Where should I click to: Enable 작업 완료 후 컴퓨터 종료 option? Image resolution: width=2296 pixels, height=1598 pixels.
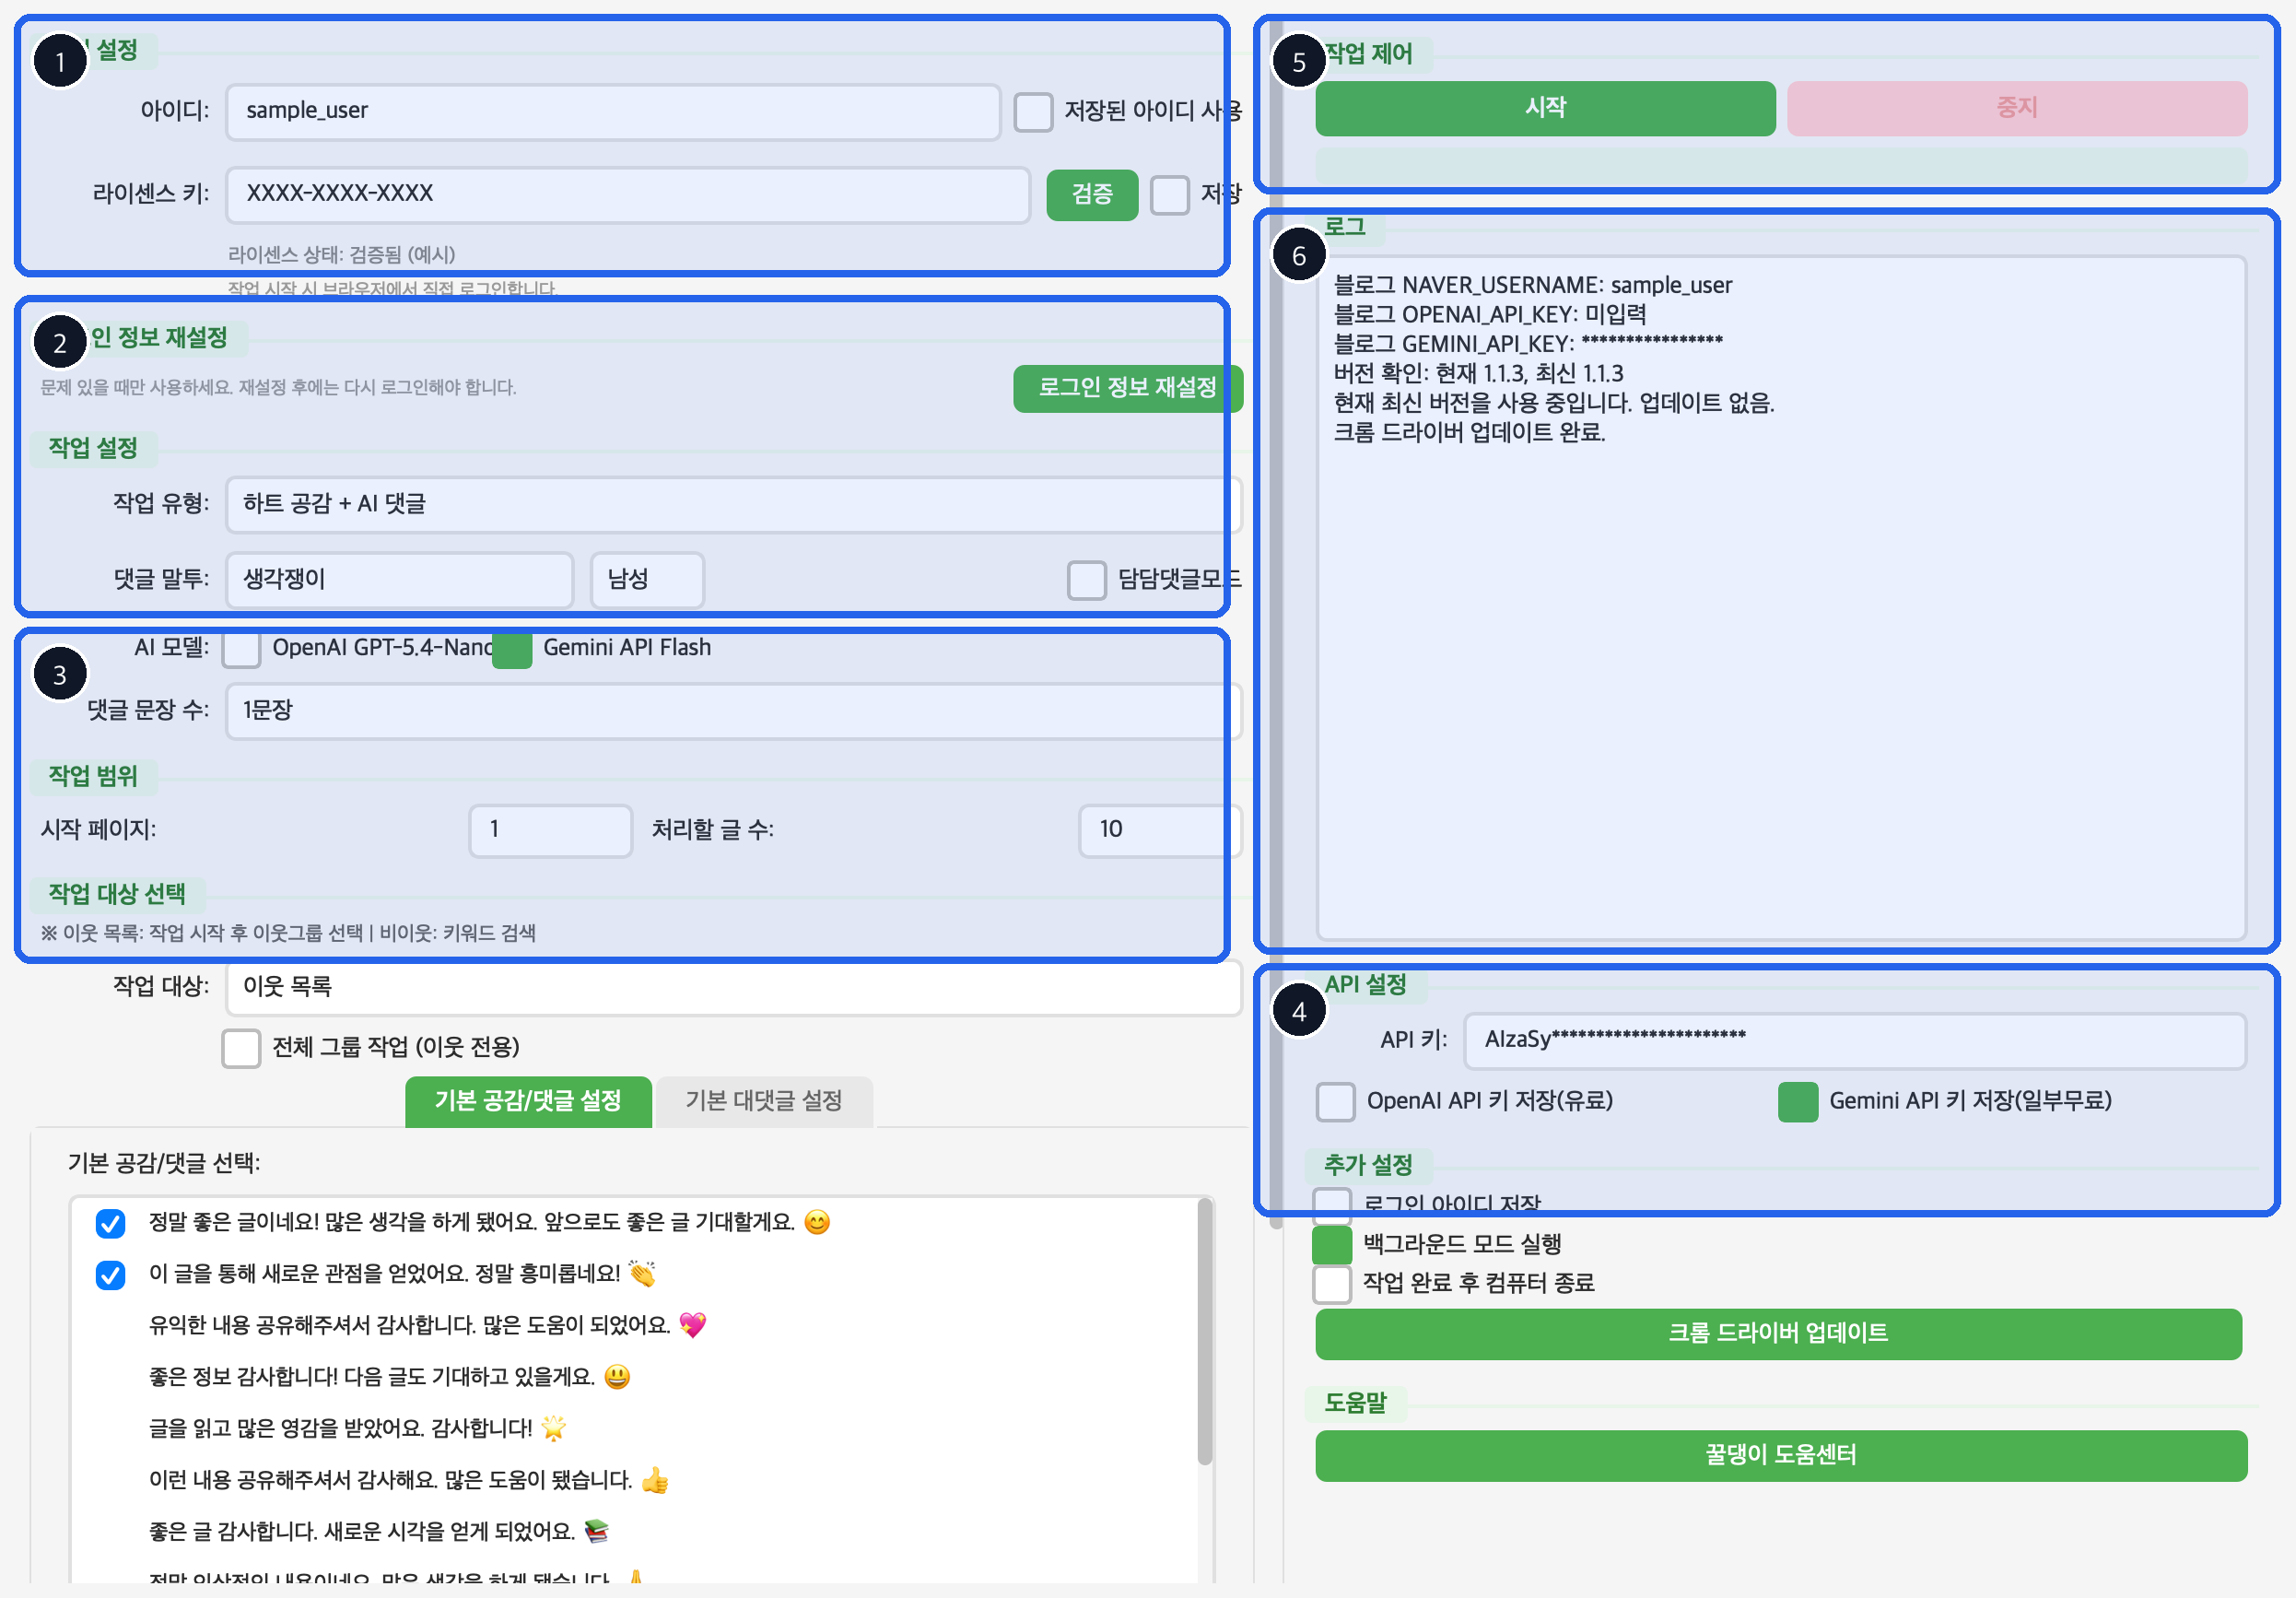point(1331,1284)
